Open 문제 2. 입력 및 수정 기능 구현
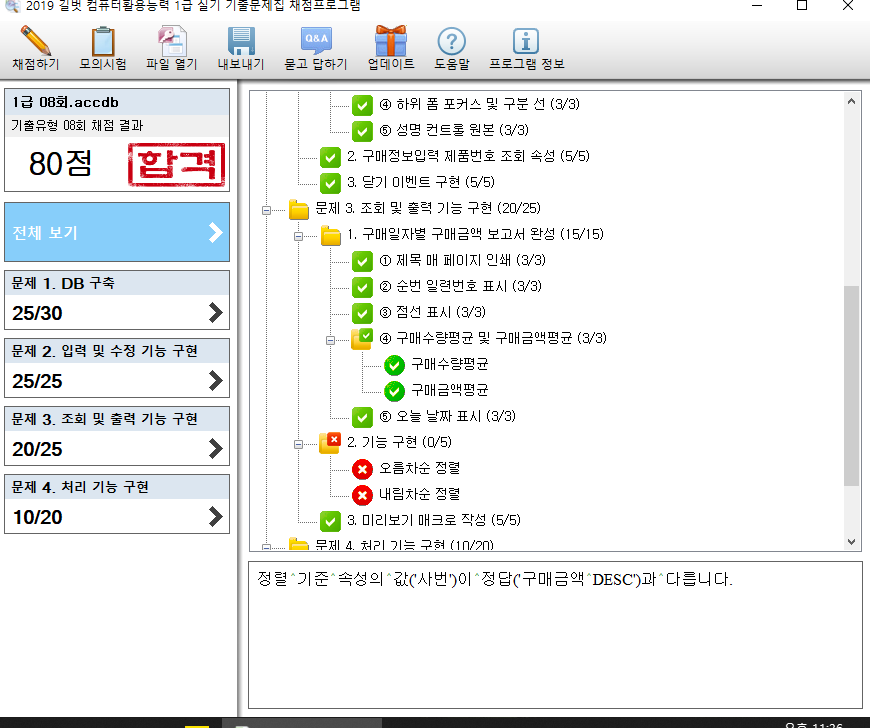Image resolution: width=870 pixels, height=728 pixels. pos(117,368)
